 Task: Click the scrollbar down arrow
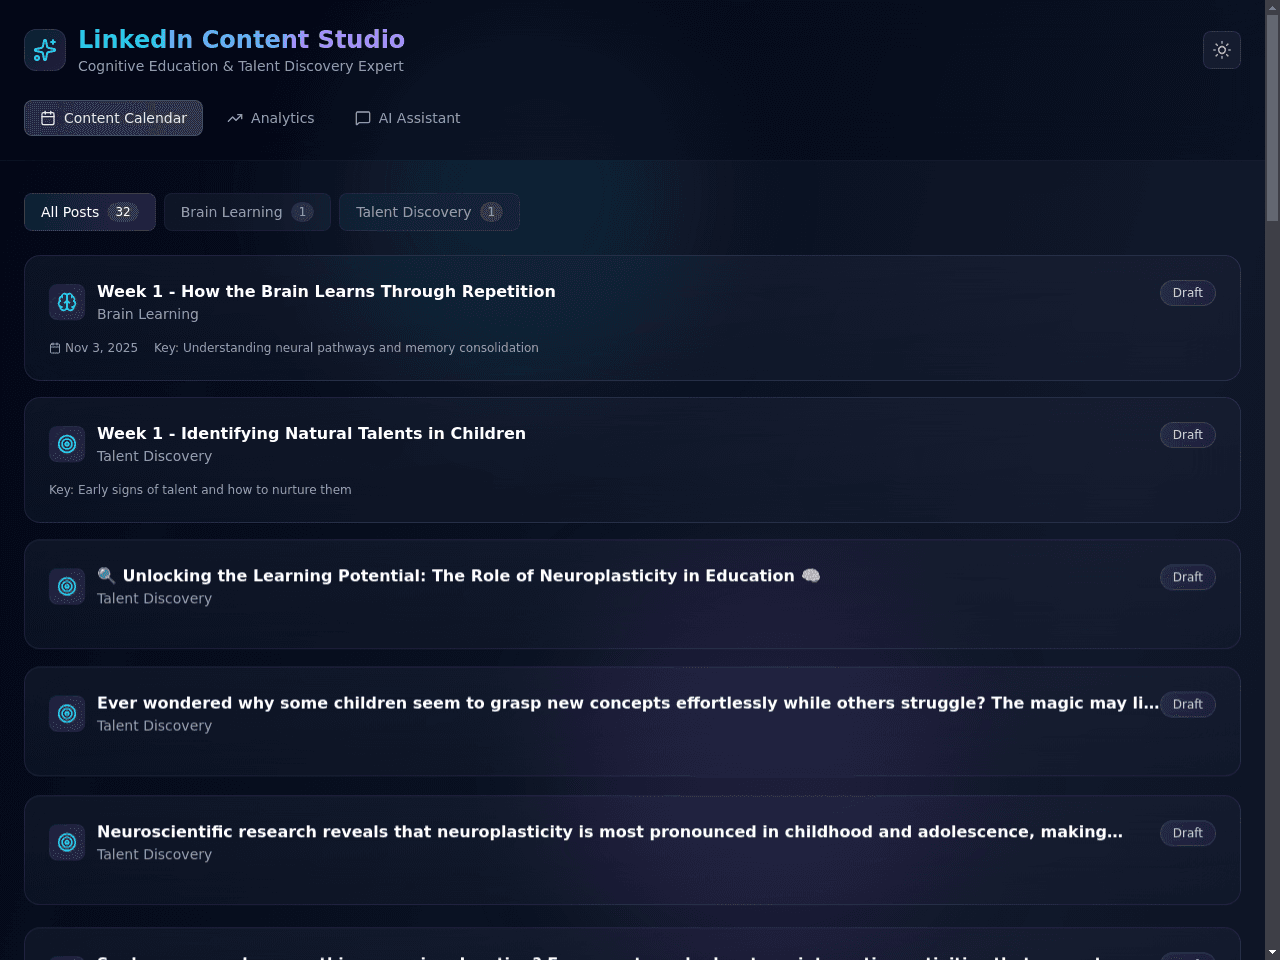(x=1272, y=952)
